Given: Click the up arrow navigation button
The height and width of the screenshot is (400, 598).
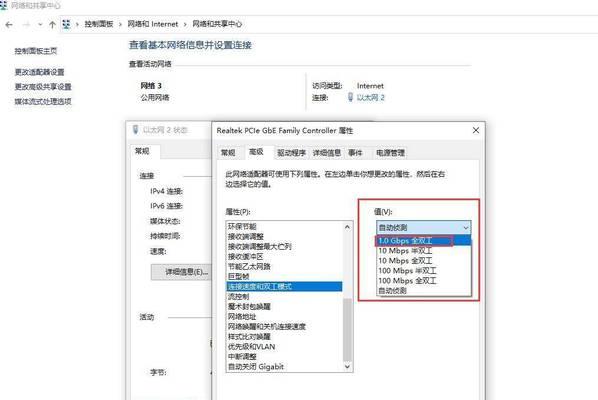Looking at the screenshot, I should tap(52, 25).
